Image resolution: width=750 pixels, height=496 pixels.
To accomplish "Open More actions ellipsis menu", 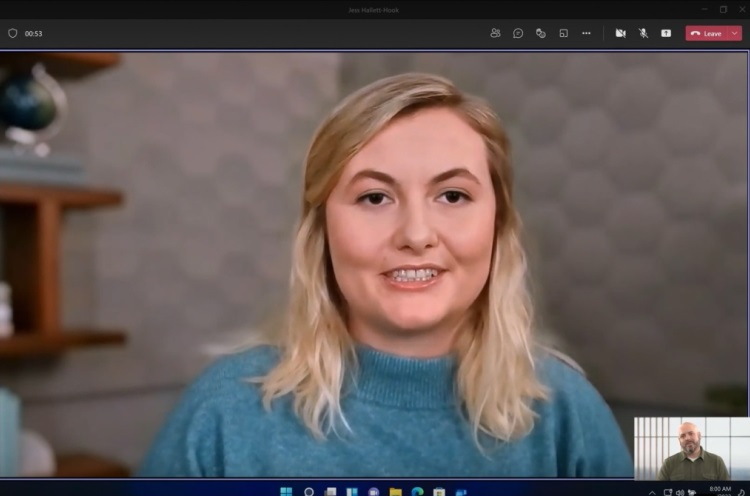I will point(586,33).
